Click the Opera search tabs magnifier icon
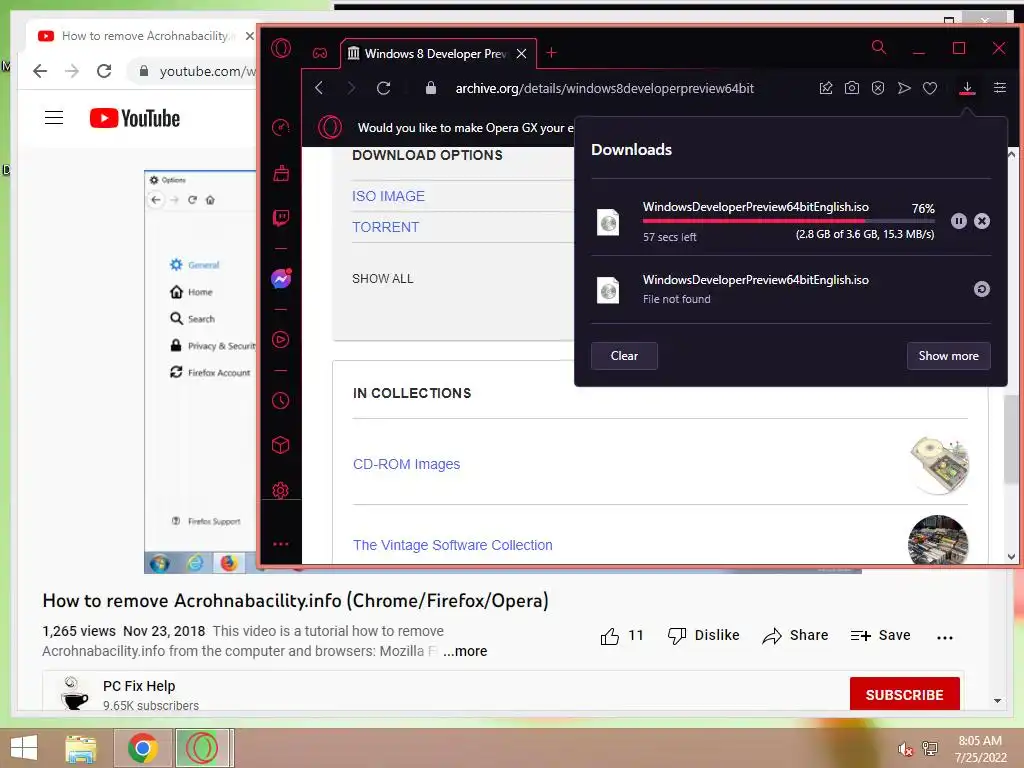Viewport: 1024px width, 768px height. (879, 48)
